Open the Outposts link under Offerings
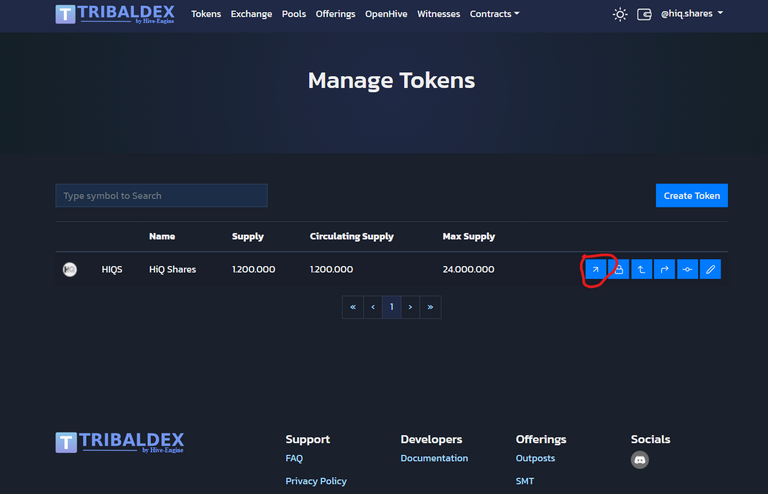Image resolution: width=768 pixels, height=494 pixels. [x=535, y=458]
